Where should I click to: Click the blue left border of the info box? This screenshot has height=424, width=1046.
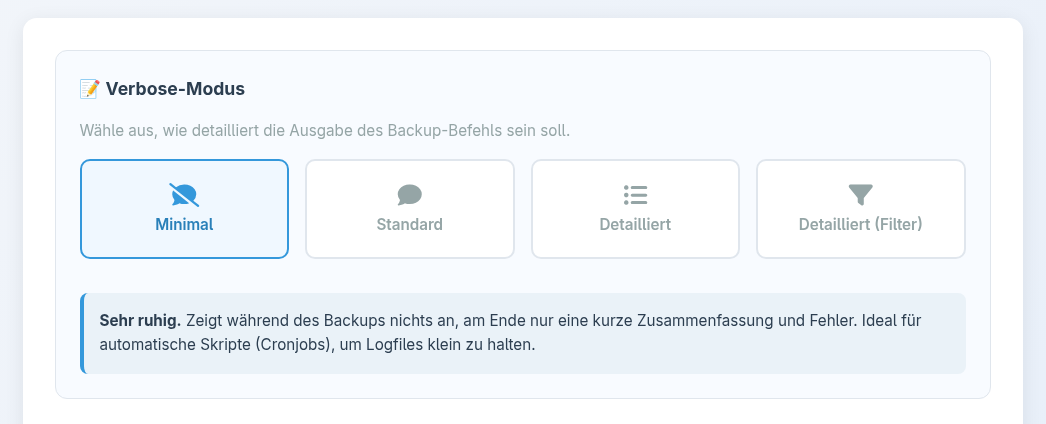(x=83, y=333)
